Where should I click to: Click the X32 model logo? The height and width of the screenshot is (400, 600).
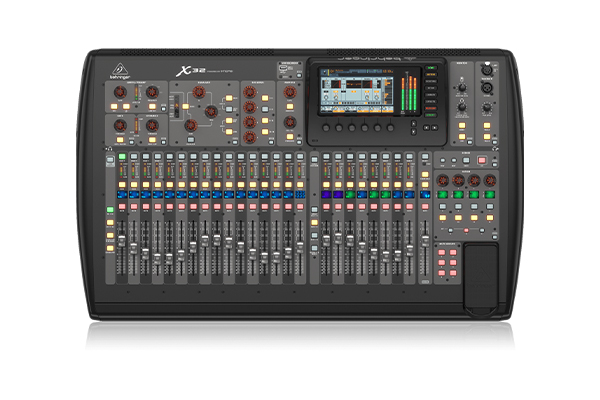pyautogui.click(x=191, y=71)
